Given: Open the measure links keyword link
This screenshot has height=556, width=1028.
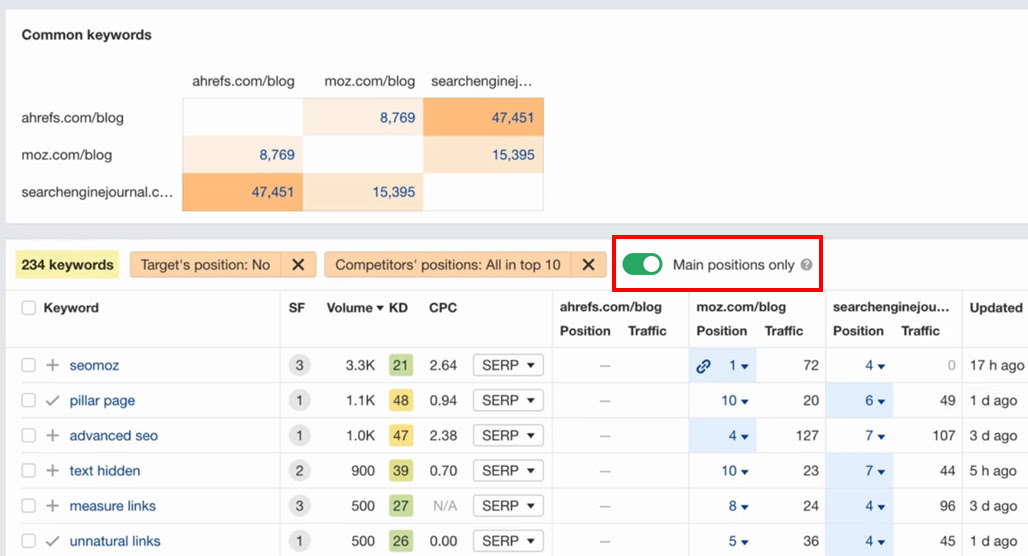Looking at the screenshot, I should click(113, 506).
